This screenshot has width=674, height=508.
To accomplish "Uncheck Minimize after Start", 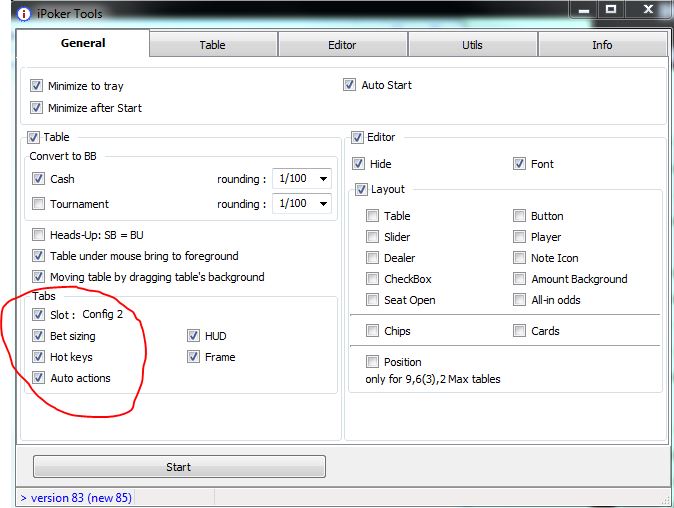I will 37,107.
